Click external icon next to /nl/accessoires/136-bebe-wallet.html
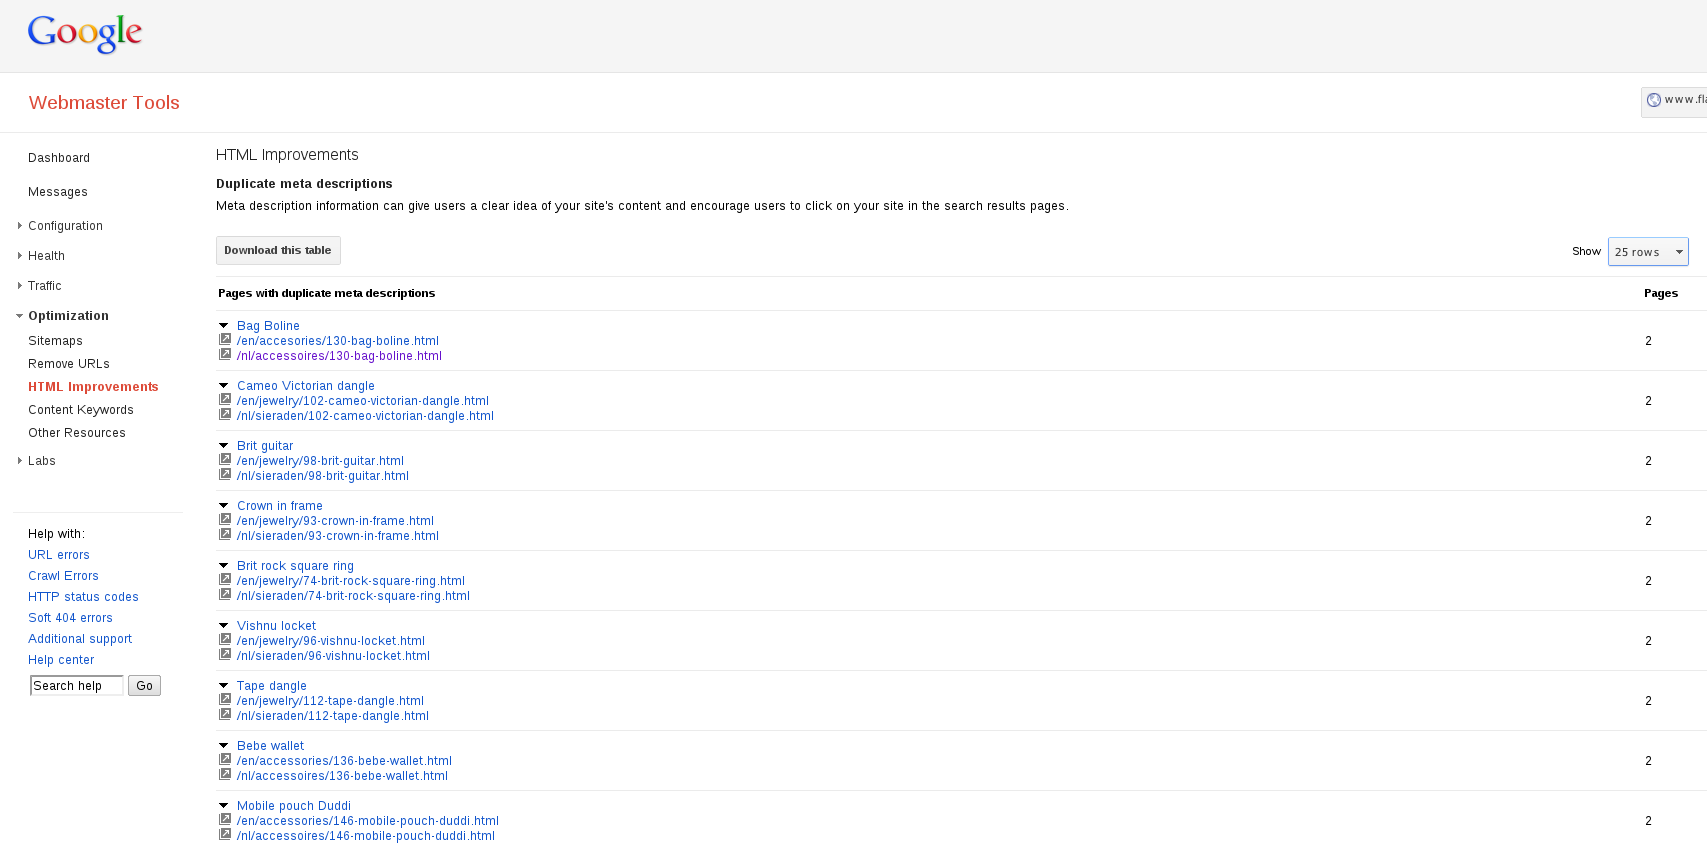1707x846 pixels. (x=225, y=775)
